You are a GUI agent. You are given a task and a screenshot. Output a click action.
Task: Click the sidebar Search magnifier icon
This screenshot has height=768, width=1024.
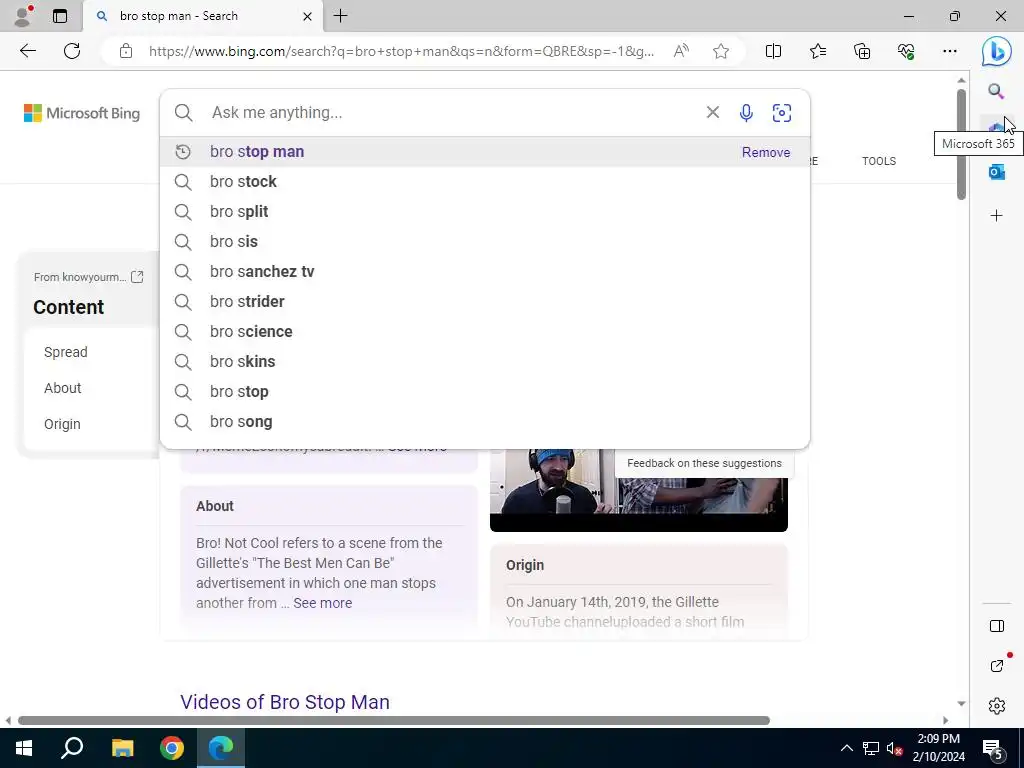pos(996,91)
